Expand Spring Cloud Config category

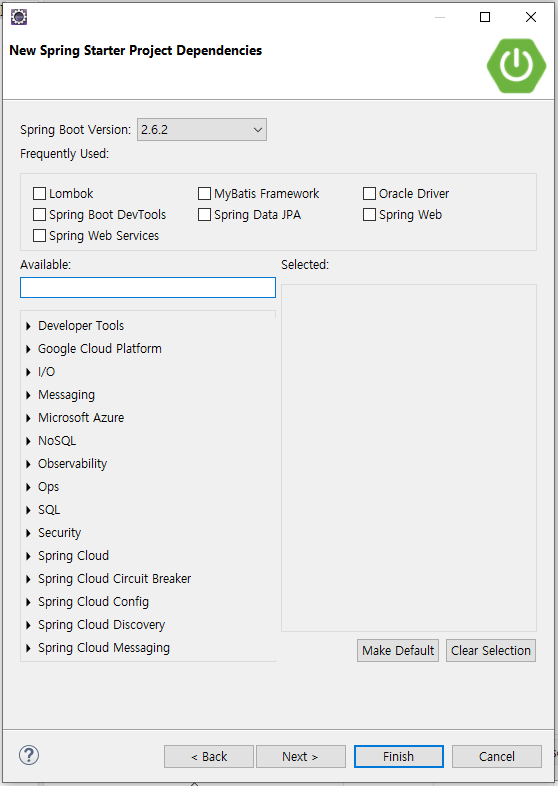(29, 603)
